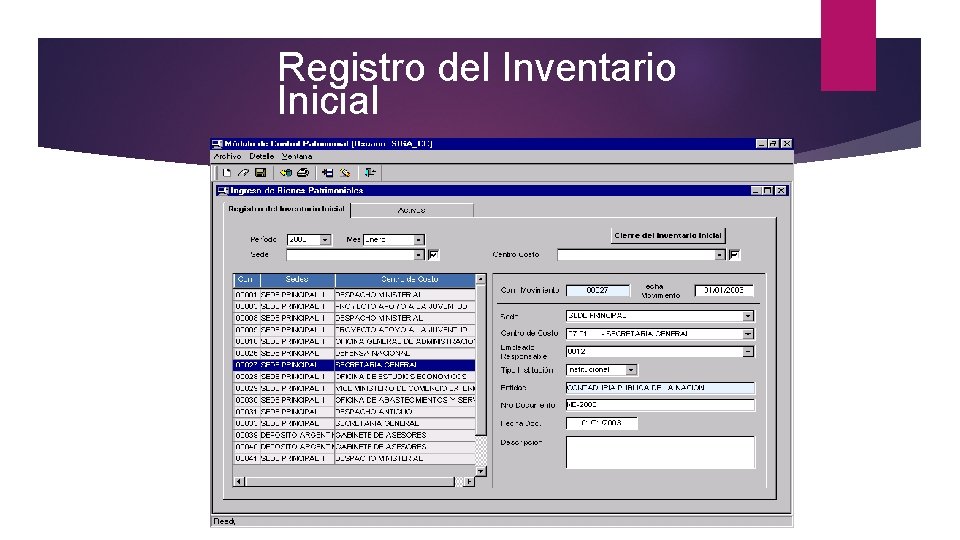Click the list's scroll up arrow
This screenshot has width=960, height=540.
[x=481, y=279]
